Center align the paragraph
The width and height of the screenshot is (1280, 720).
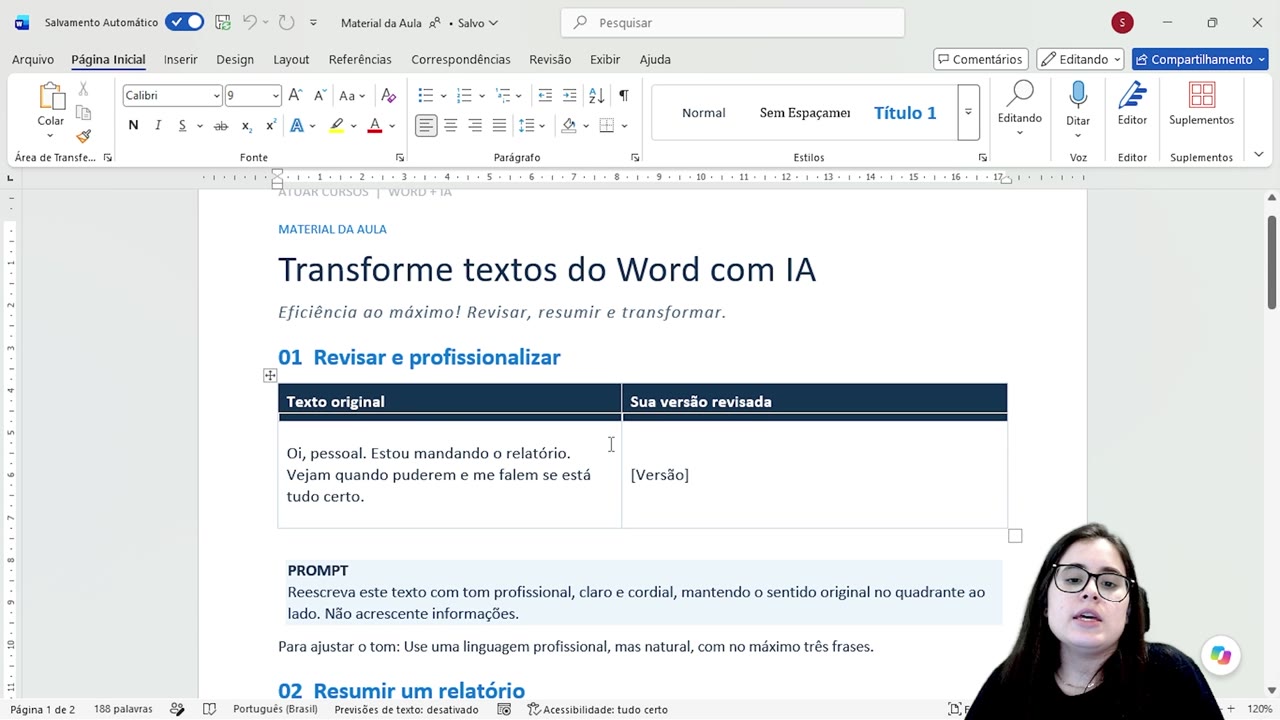pos(450,125)
